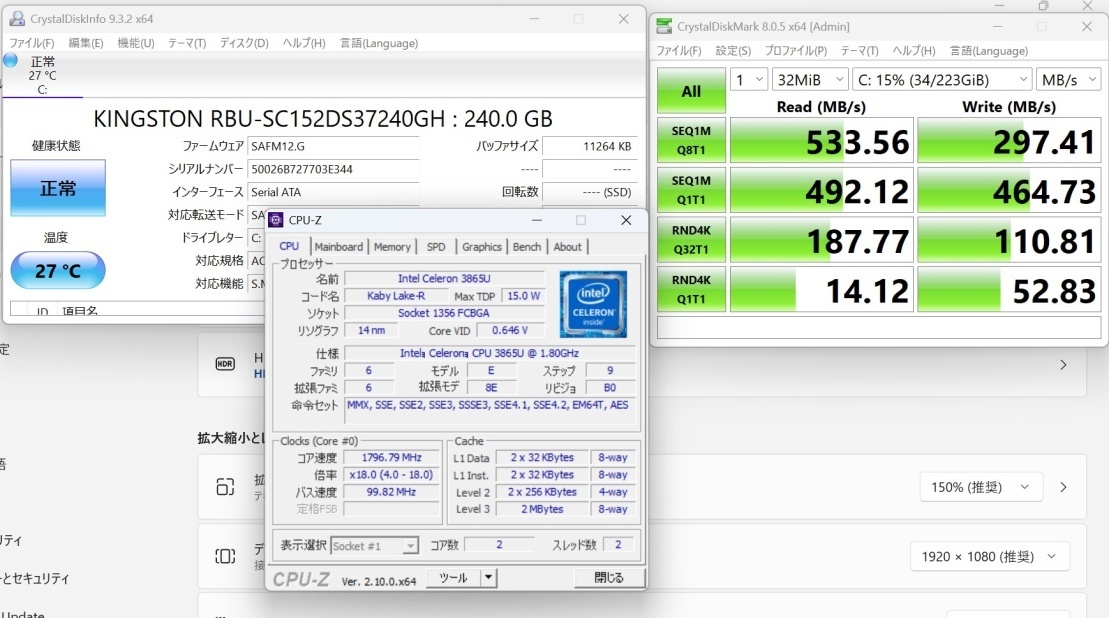Click the CrystalDiskInfo title bar icon
Screen dimensions: 1109x618
[x=17, y=18]
